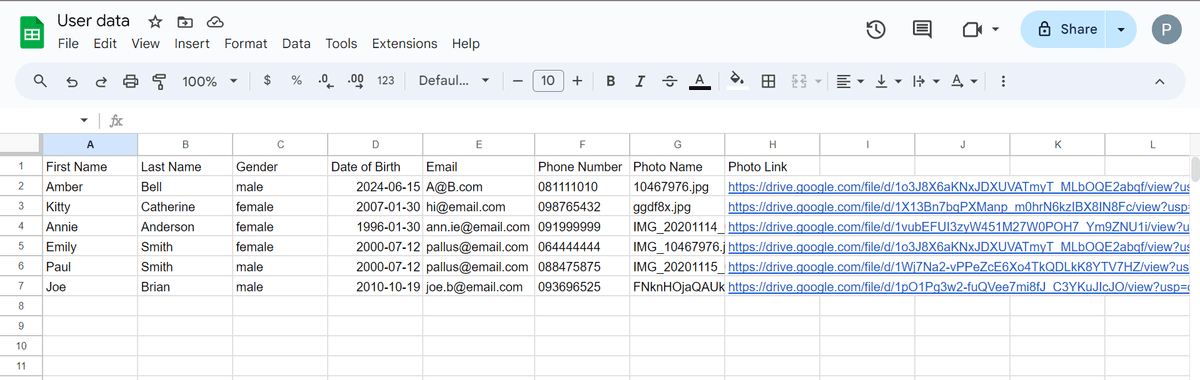Open the Data menu

coord(296,44)
